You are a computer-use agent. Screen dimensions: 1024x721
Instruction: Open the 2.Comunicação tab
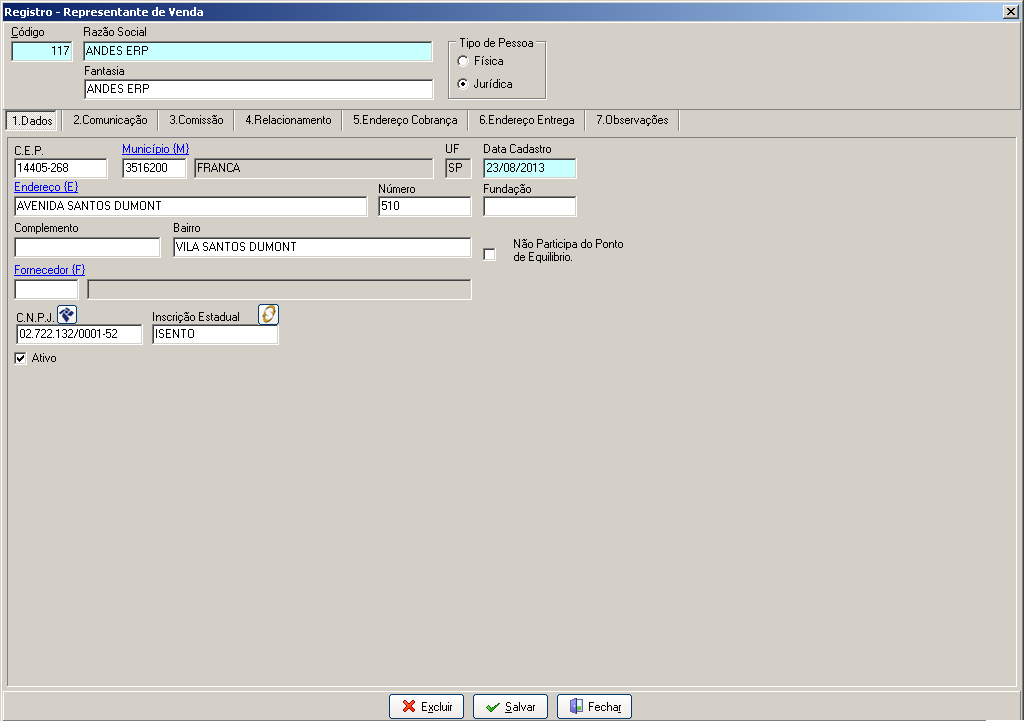pyautogui.click(x=110, y=120)
